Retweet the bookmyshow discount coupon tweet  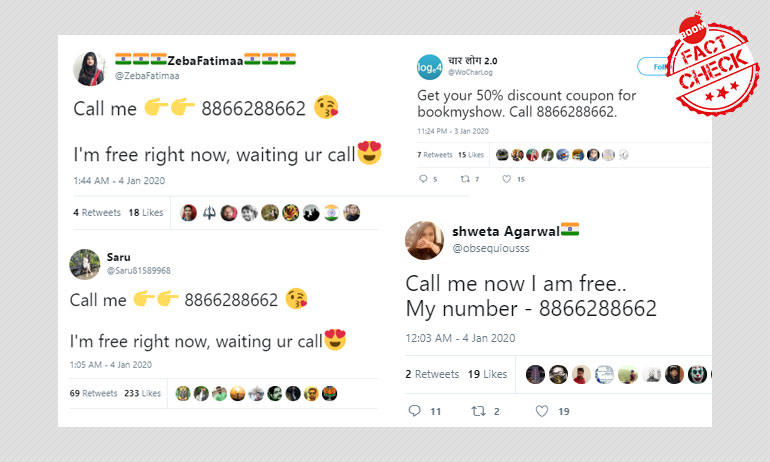pos(465,179)
